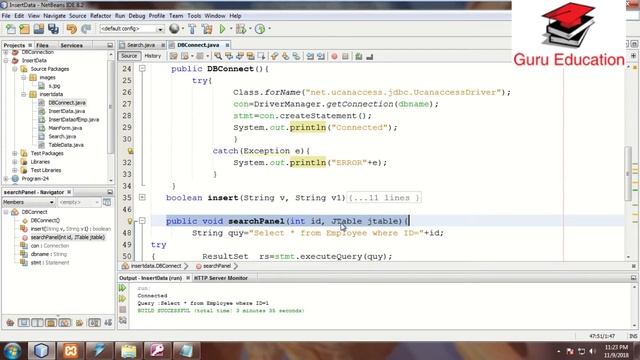The image size is (640, 360).
Task: Toggle the Show Static Members filter in Navigator
Action: [x=37, y=323]
